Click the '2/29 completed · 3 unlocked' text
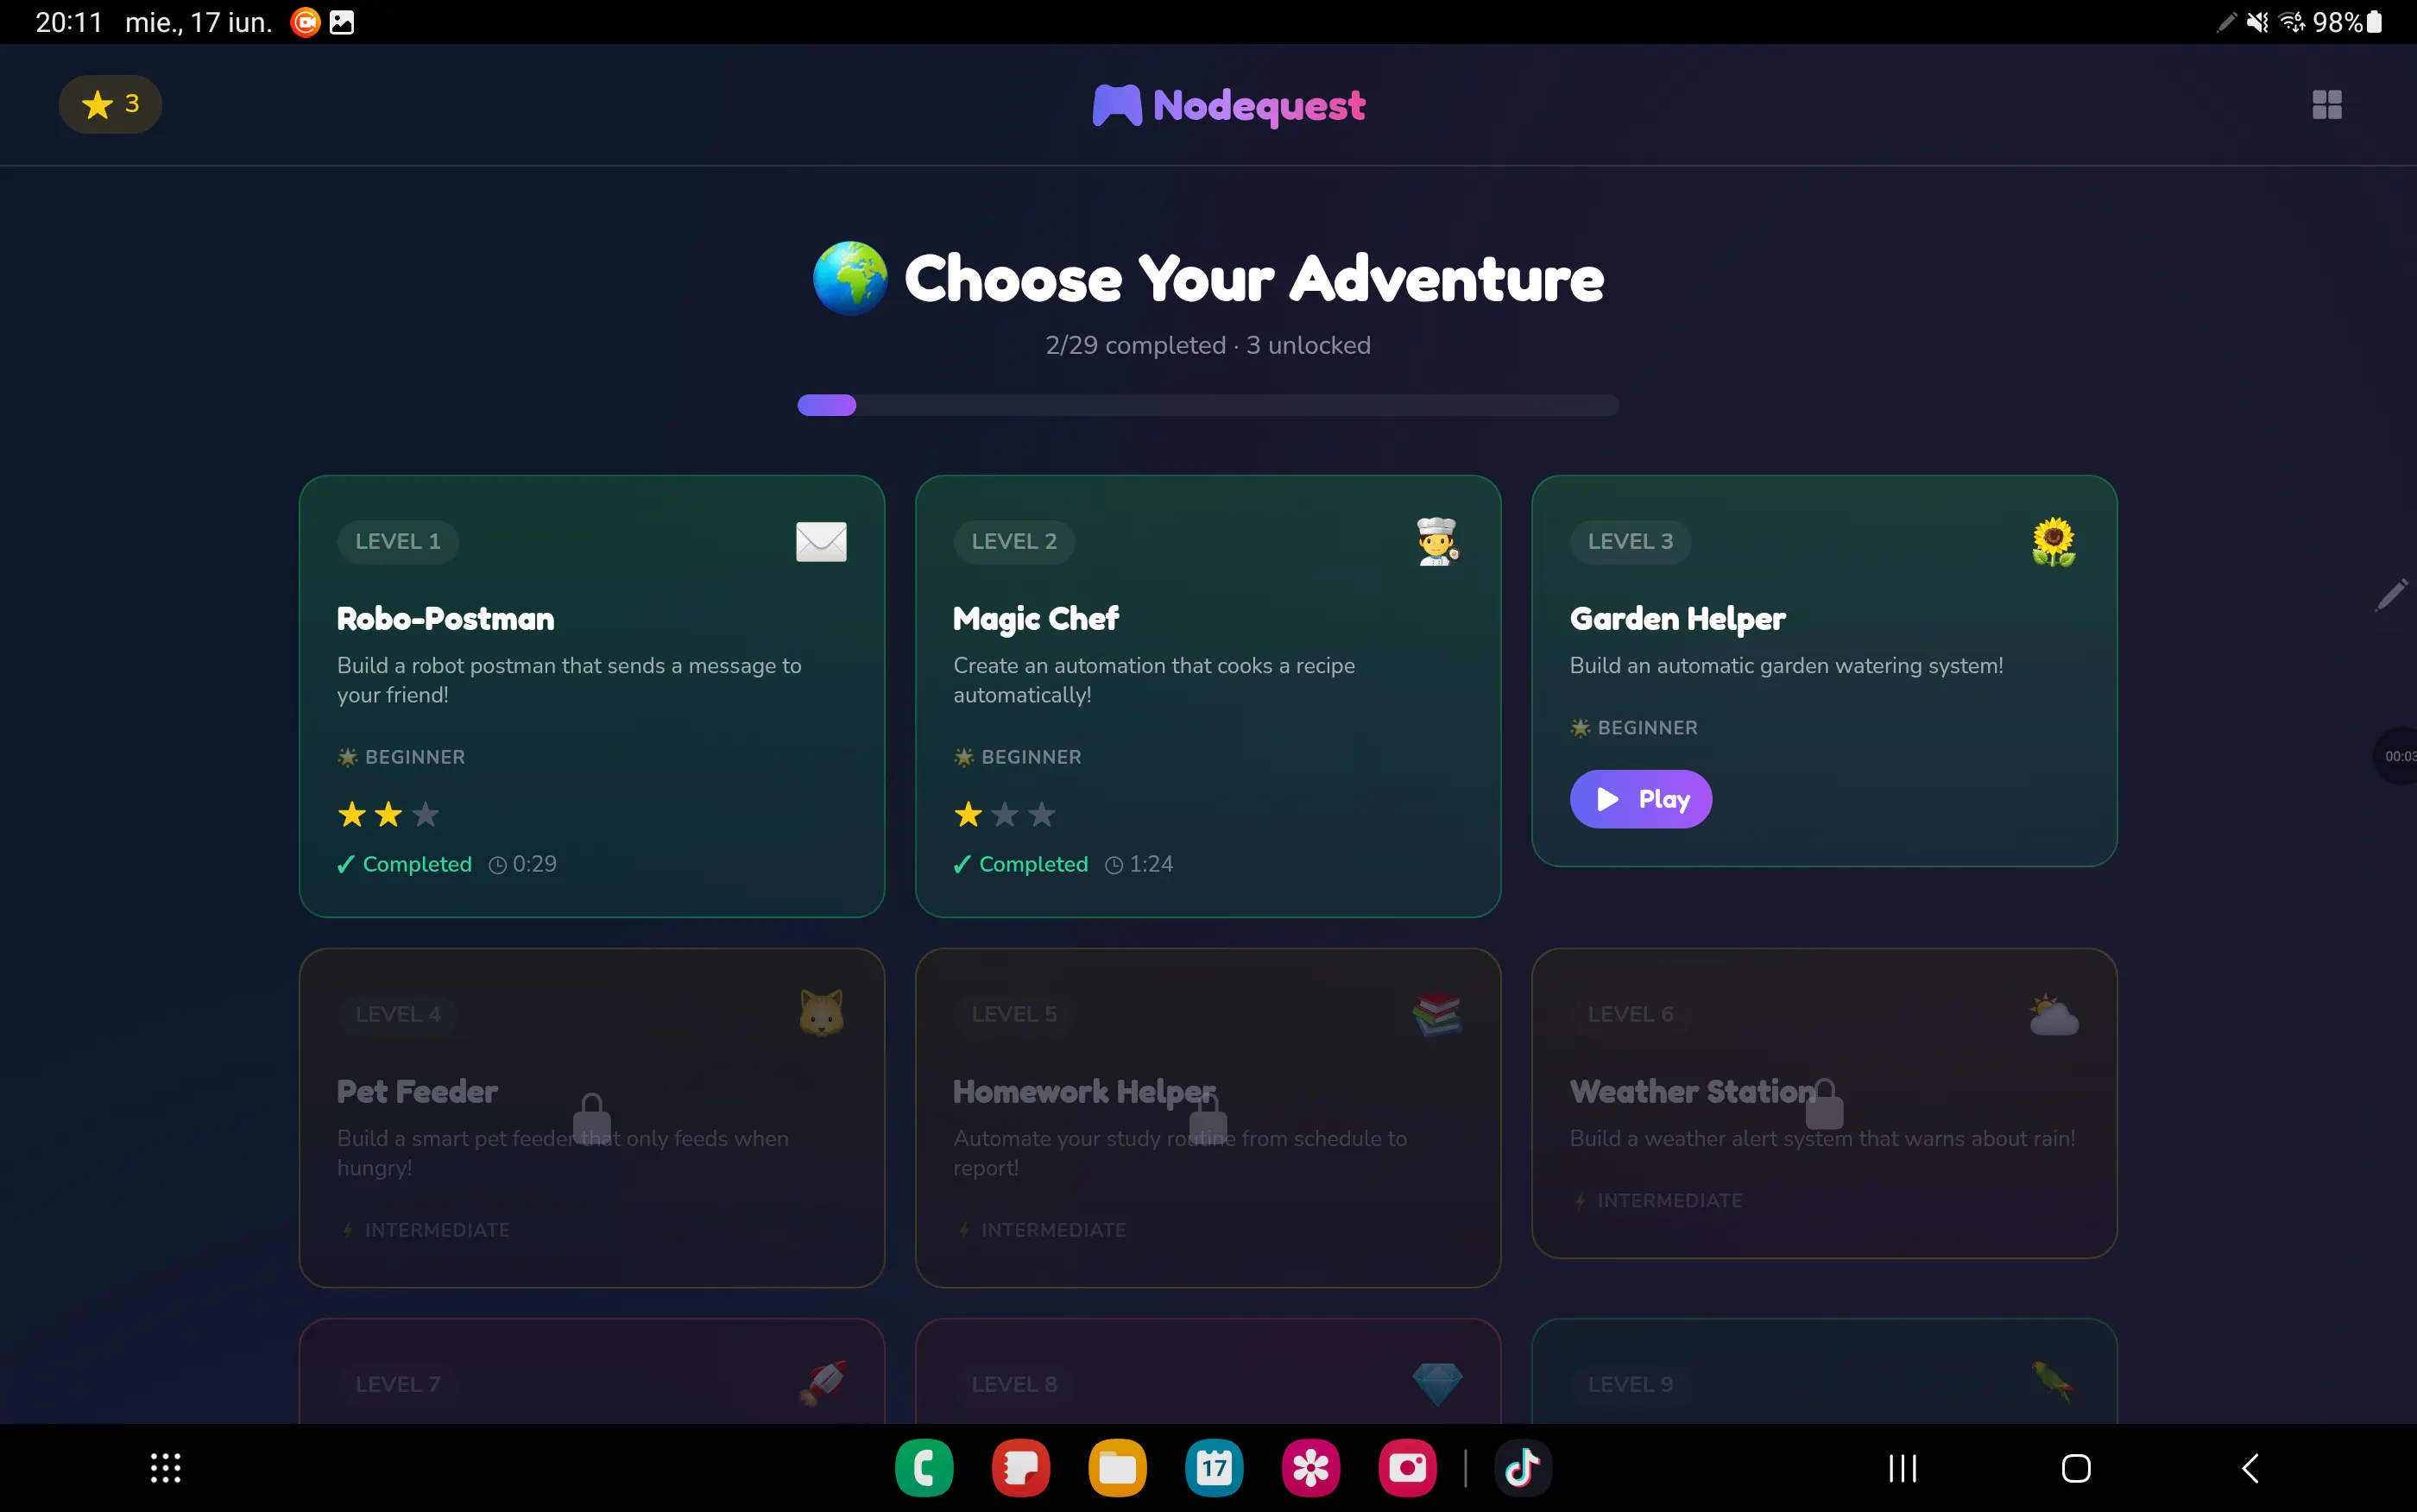This screenshot has height=1512, width=2417. point(1208,345)
